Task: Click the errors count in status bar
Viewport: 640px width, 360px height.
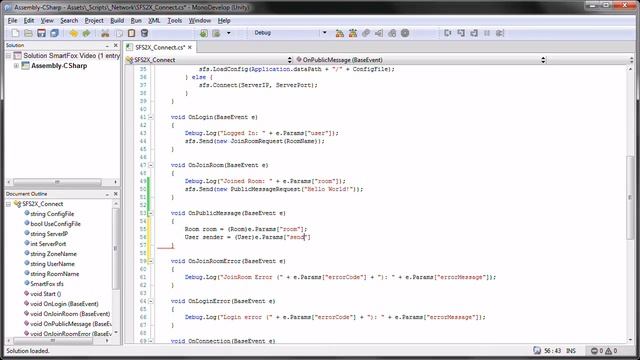Action: pos(597,351)
